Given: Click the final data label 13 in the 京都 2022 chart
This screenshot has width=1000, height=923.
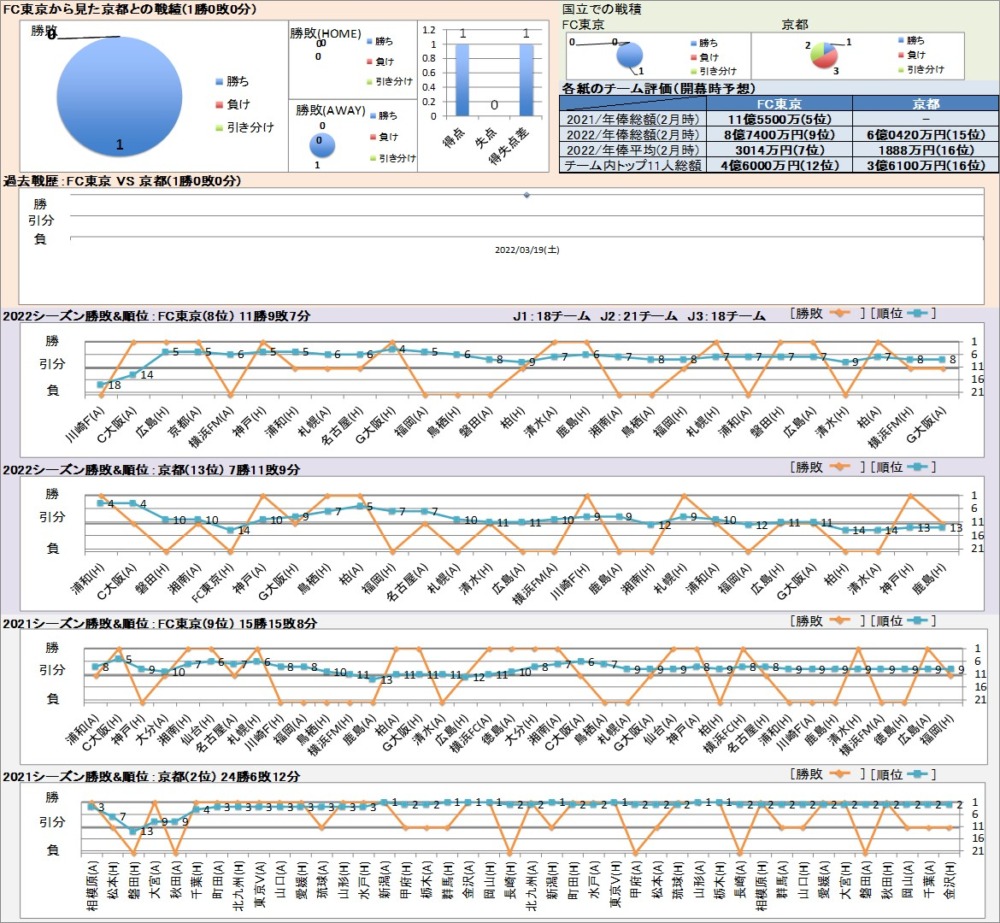Looking at the screenshot, I should [x=956, y=528].
